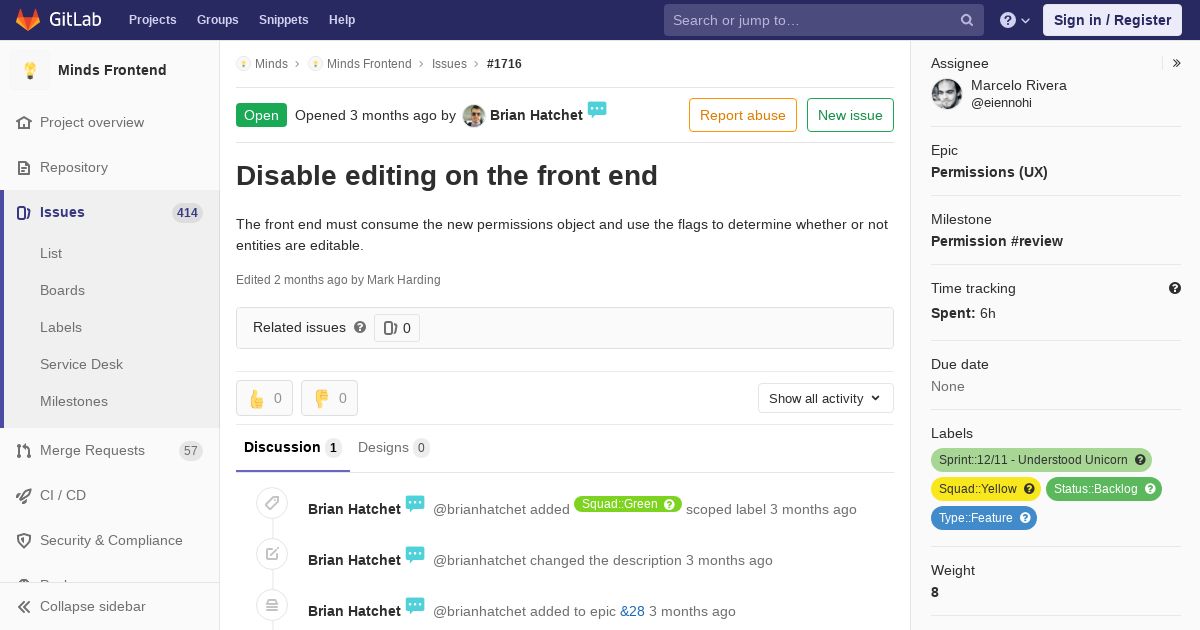1200x630 pixels.
Task: Click the Minds breadcrumb link
Action: pos(271,63)
